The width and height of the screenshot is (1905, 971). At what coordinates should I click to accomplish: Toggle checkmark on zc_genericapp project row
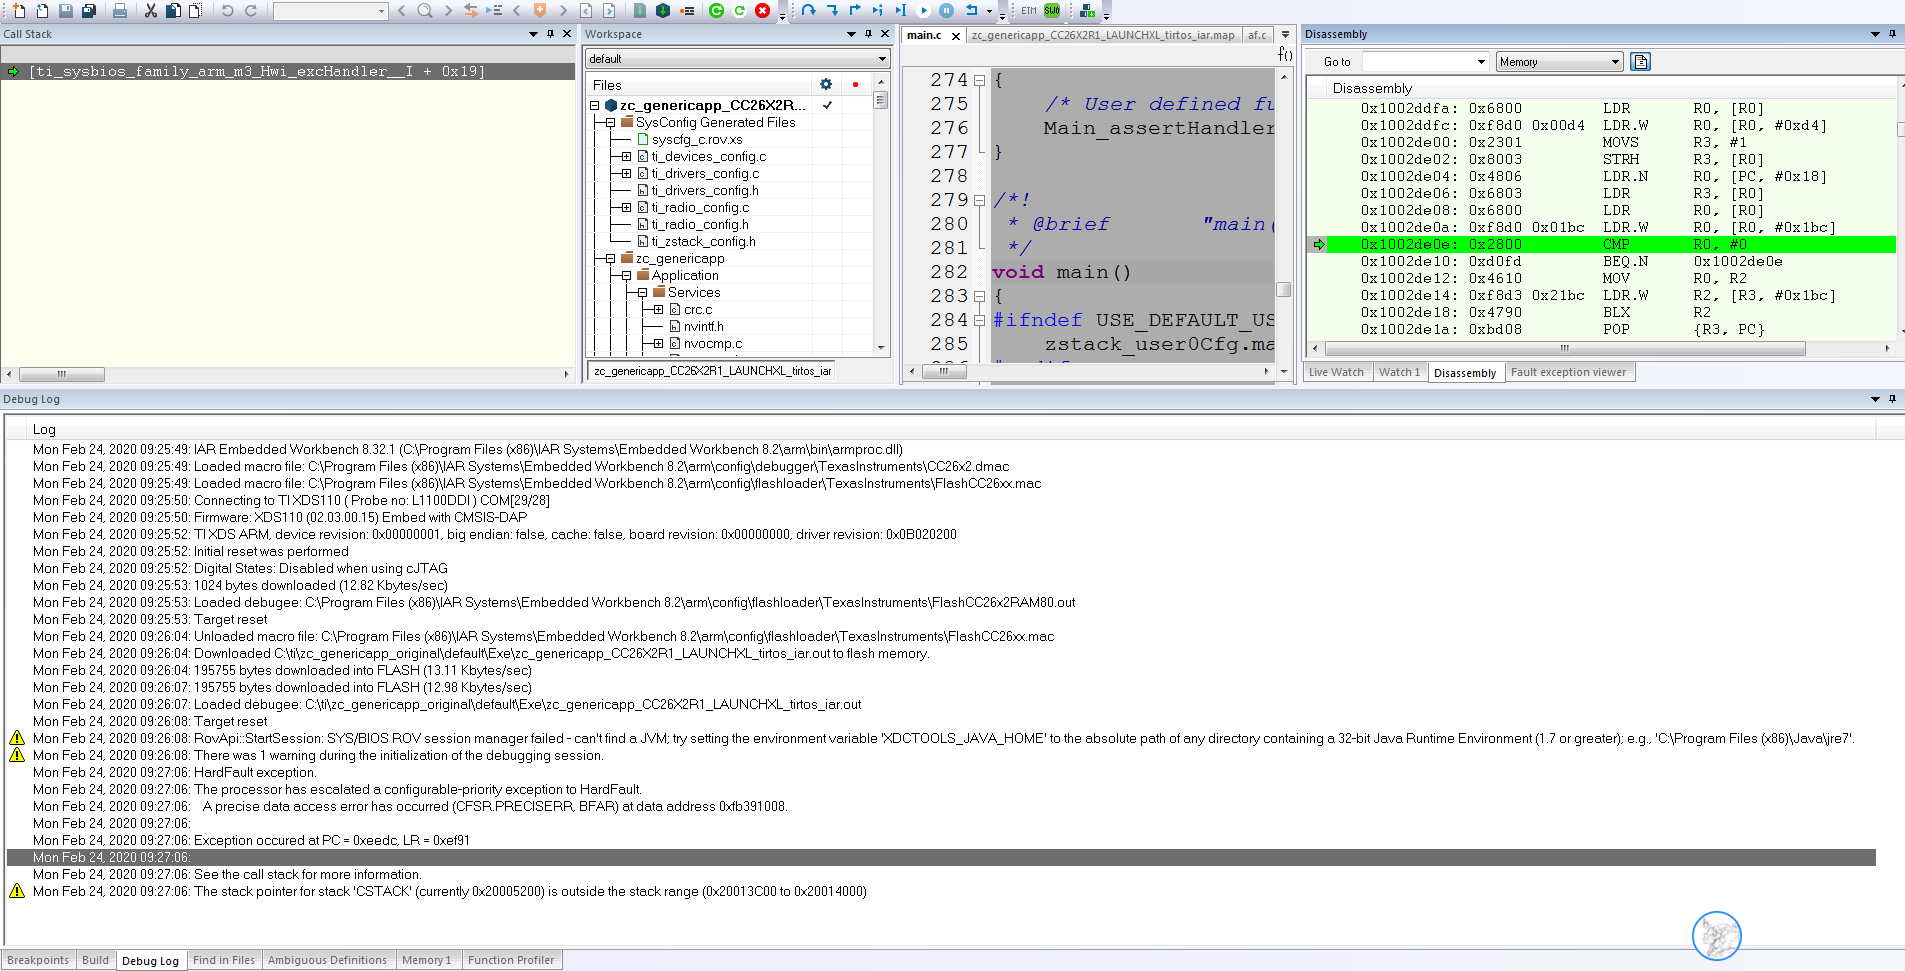pyautogui.click(x=827, y=105)
